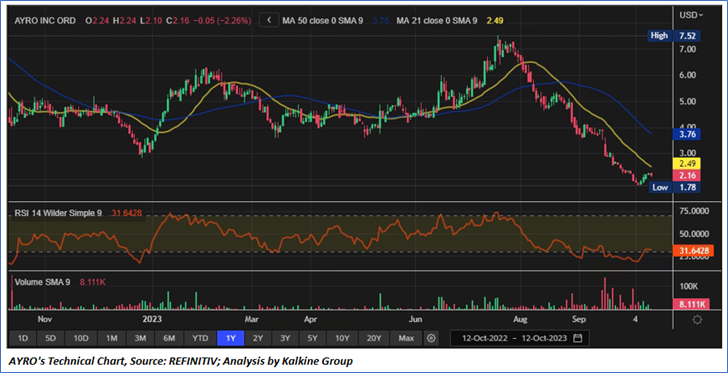Click the Volume SMA 9 label
The image size is (728, 373).
coord(43,282)
